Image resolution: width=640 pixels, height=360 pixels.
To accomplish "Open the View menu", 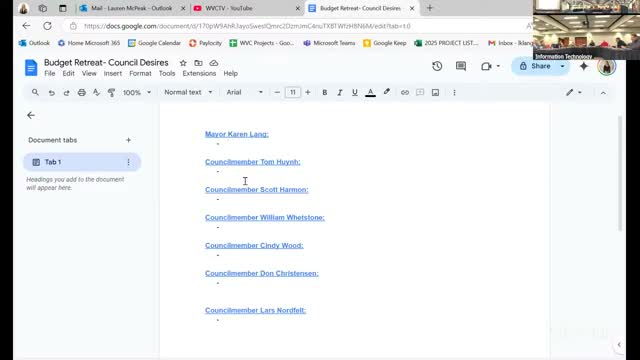I will [x=89, y=73].
